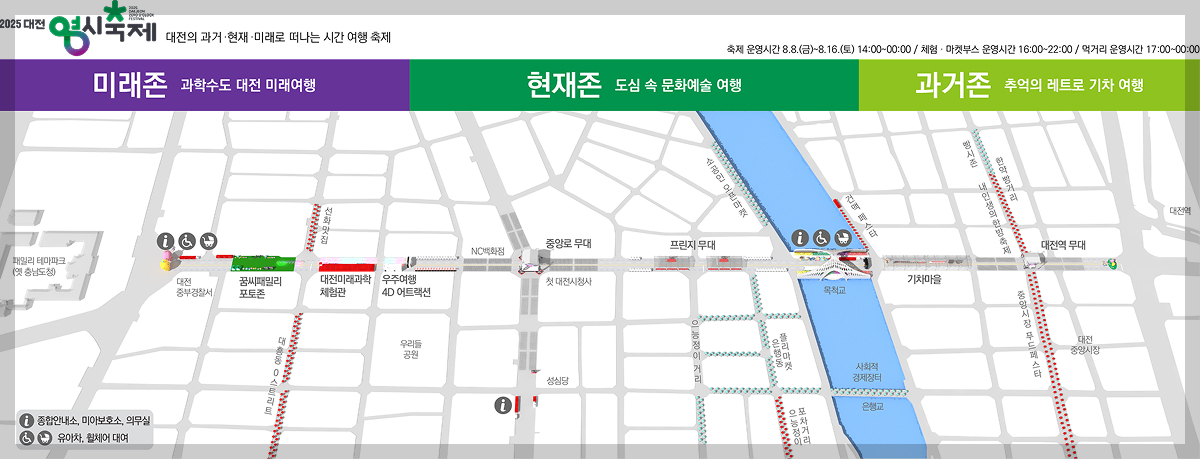Click the 옛 대전시청사 label
This screenshot has height=459, width=1200.
568,283
